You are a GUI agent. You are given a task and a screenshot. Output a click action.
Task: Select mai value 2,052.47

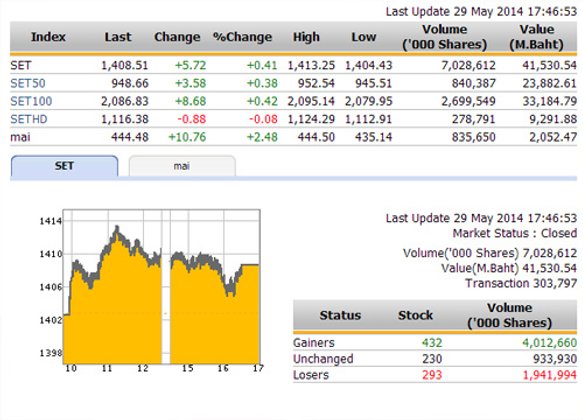553,137
